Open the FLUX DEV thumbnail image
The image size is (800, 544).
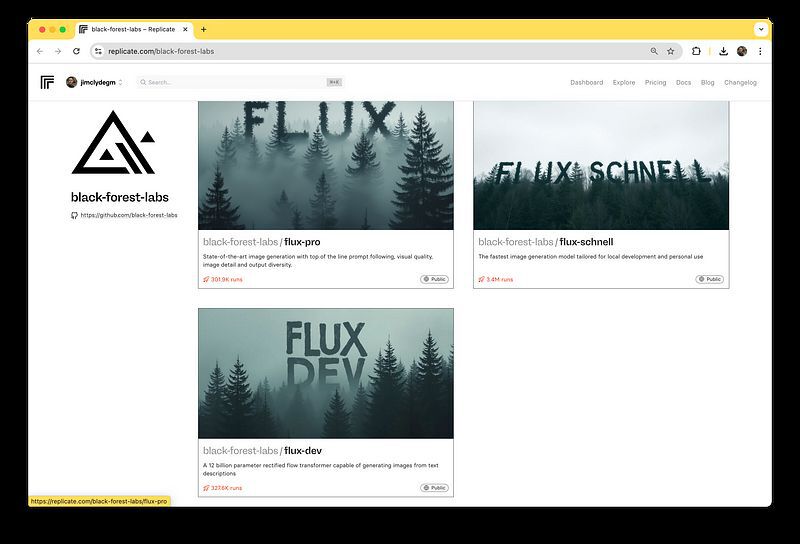(326, 373)
